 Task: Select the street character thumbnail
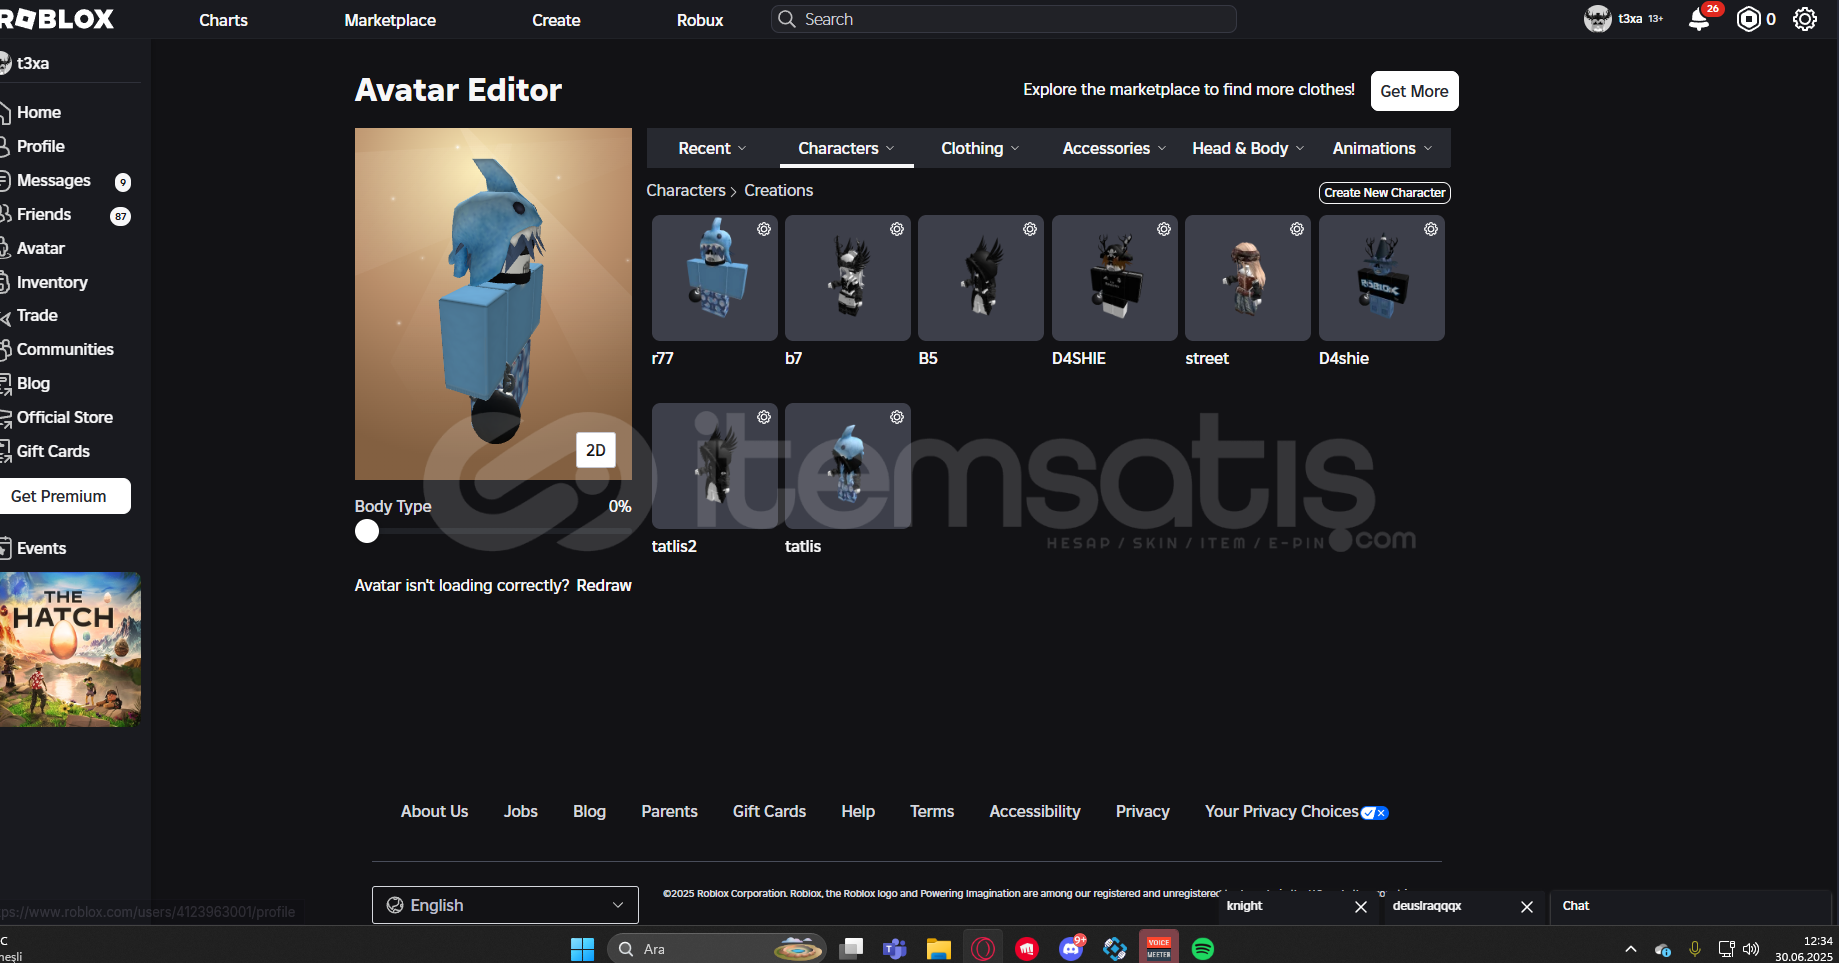(x=1248, y=278)
